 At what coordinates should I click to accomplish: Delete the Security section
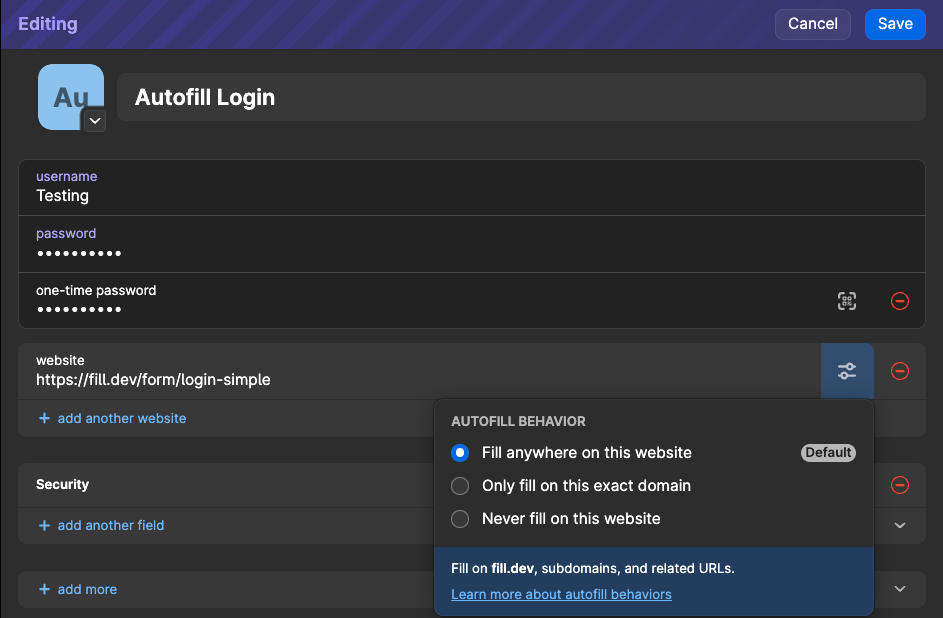click(x=900, y=485)
